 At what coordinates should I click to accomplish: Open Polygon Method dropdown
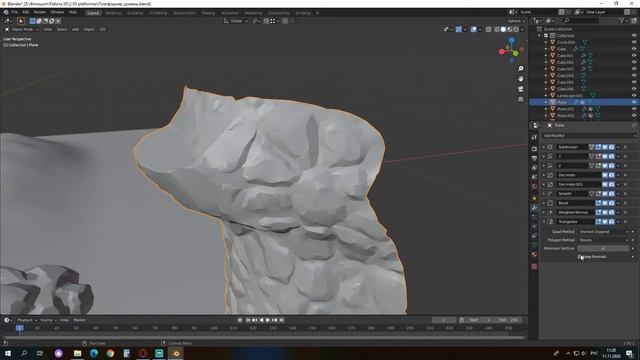(604, 240)
